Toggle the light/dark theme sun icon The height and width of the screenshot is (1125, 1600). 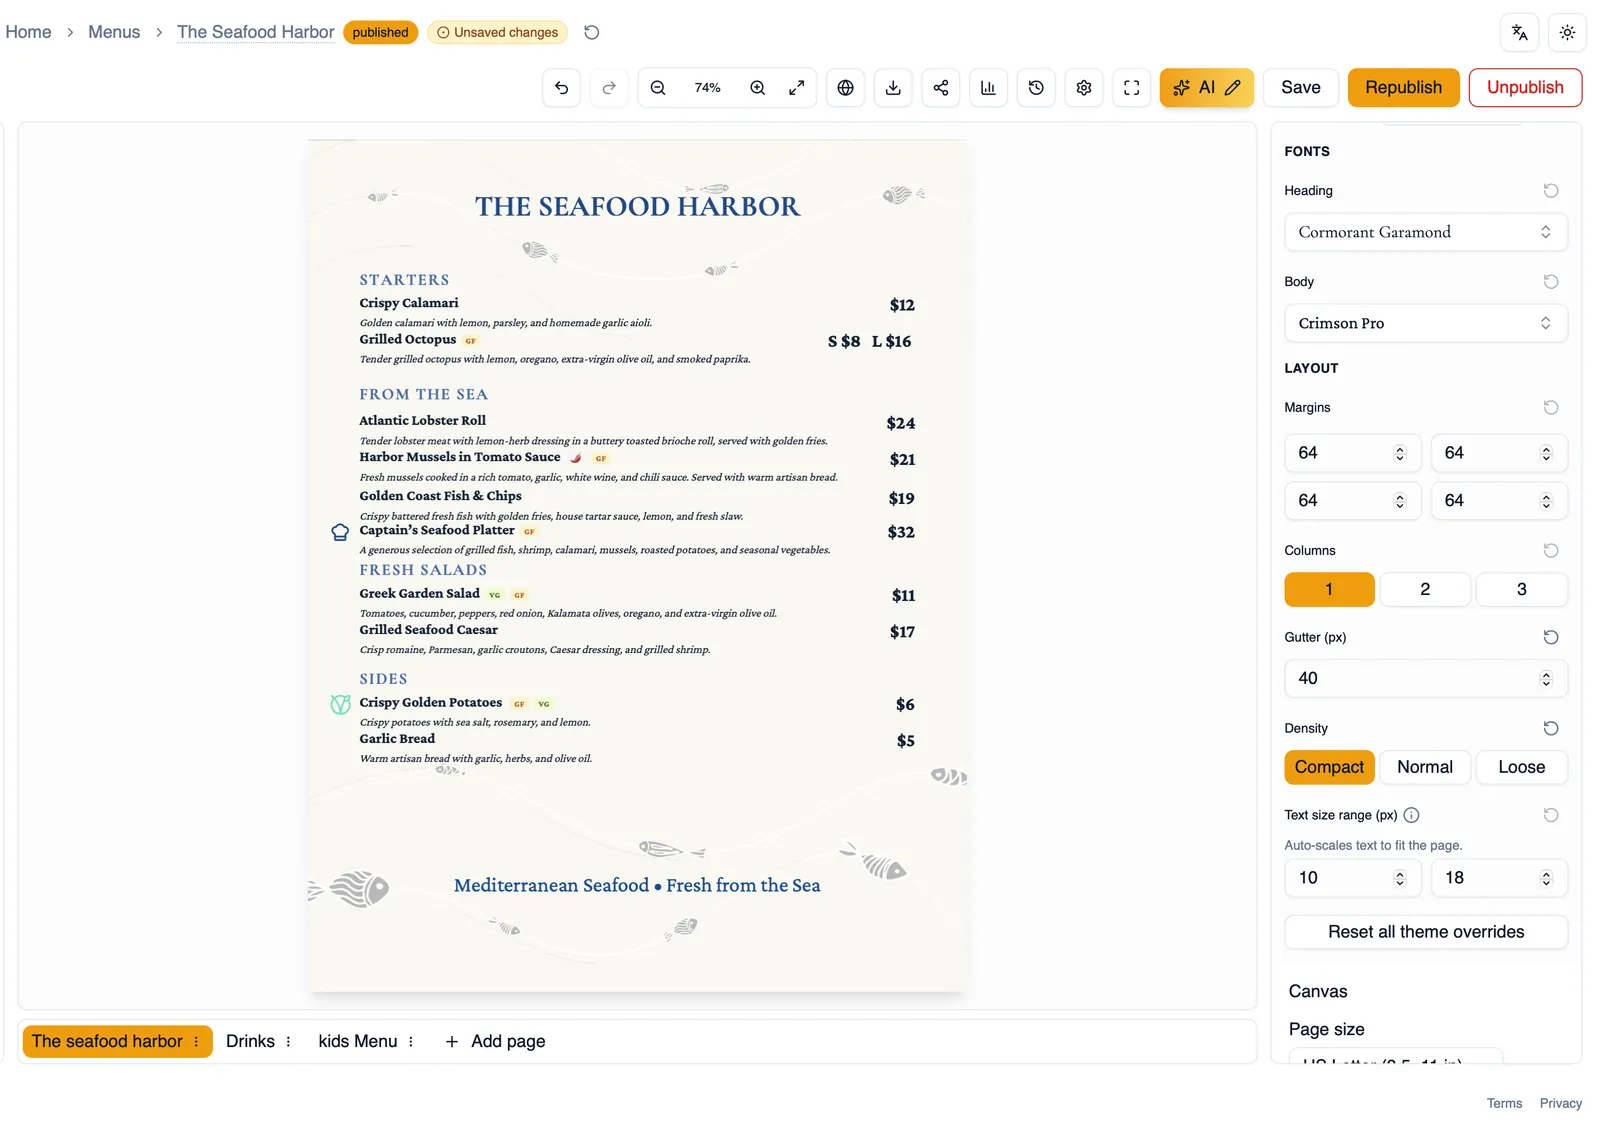pos(1567,32)
